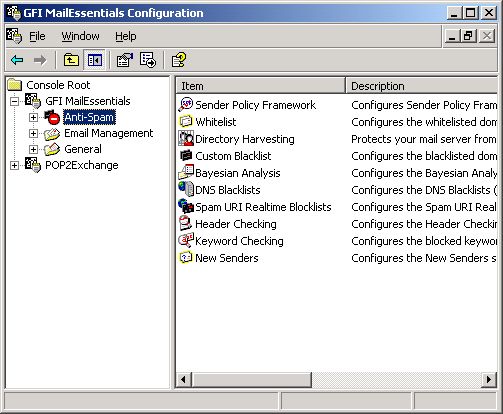
Task: Select the Sender Policy Framework text
Action: [x=255, y=105]
